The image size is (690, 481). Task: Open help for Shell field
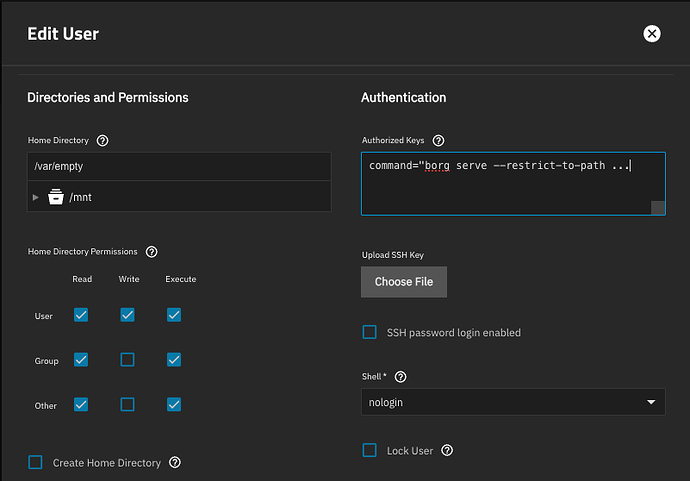(x=400, y=377)
